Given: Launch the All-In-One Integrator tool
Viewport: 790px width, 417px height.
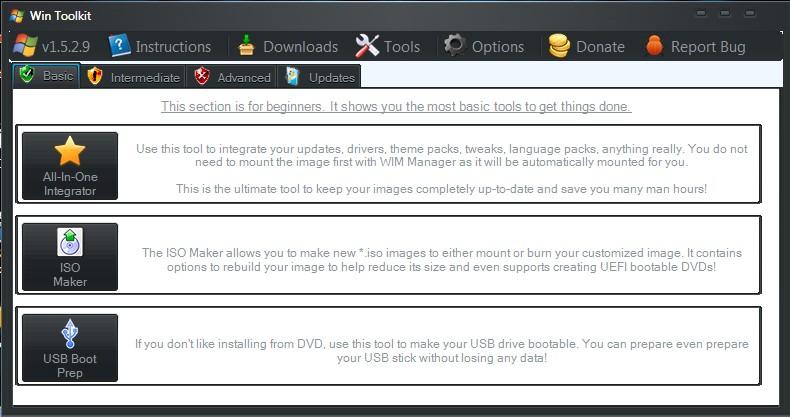Looking at the screenshot, I should point(70,166).
